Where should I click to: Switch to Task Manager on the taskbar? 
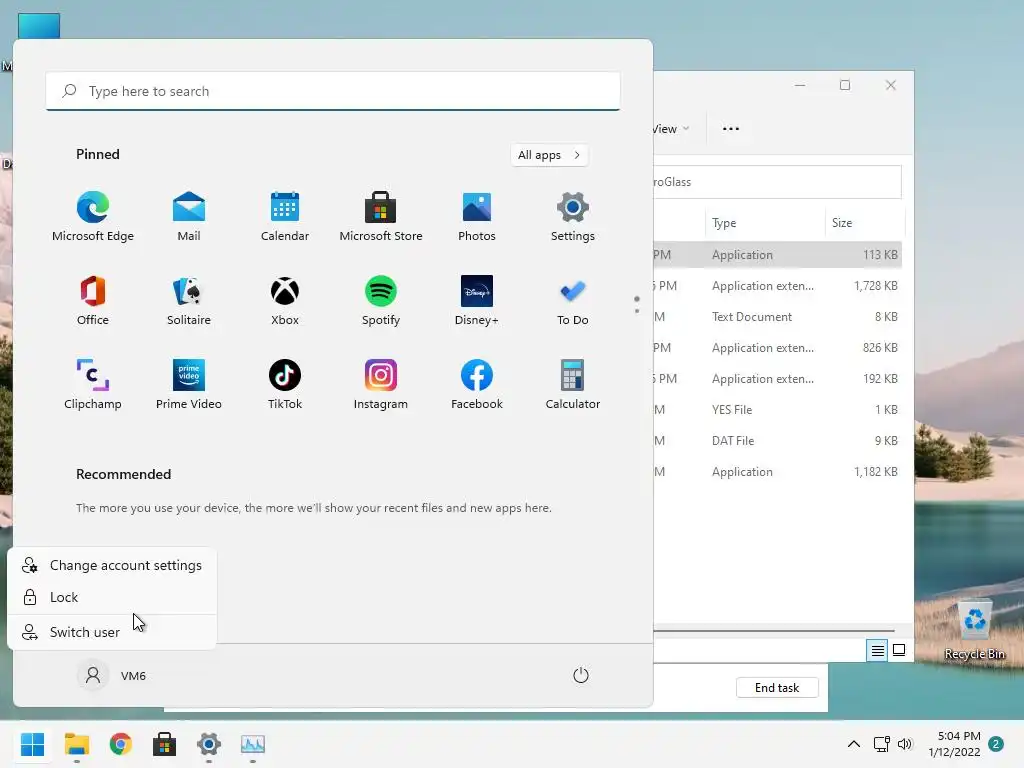click(253, 744)
